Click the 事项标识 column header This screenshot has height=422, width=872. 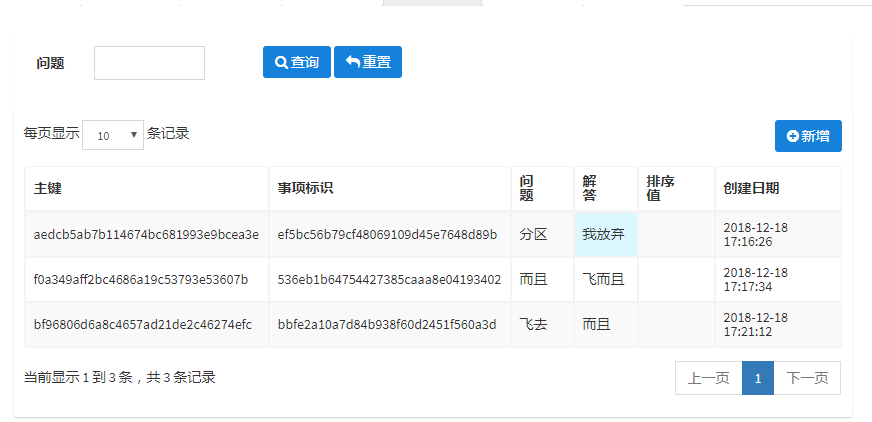(390, 188)
